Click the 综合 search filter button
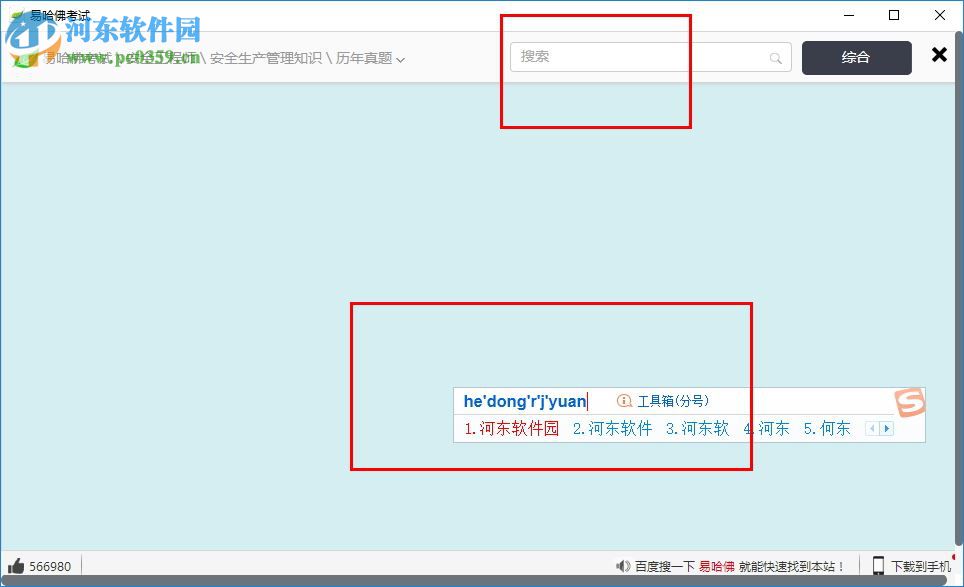This screenshot has width=964, height=587. click(x=856, y=57)
